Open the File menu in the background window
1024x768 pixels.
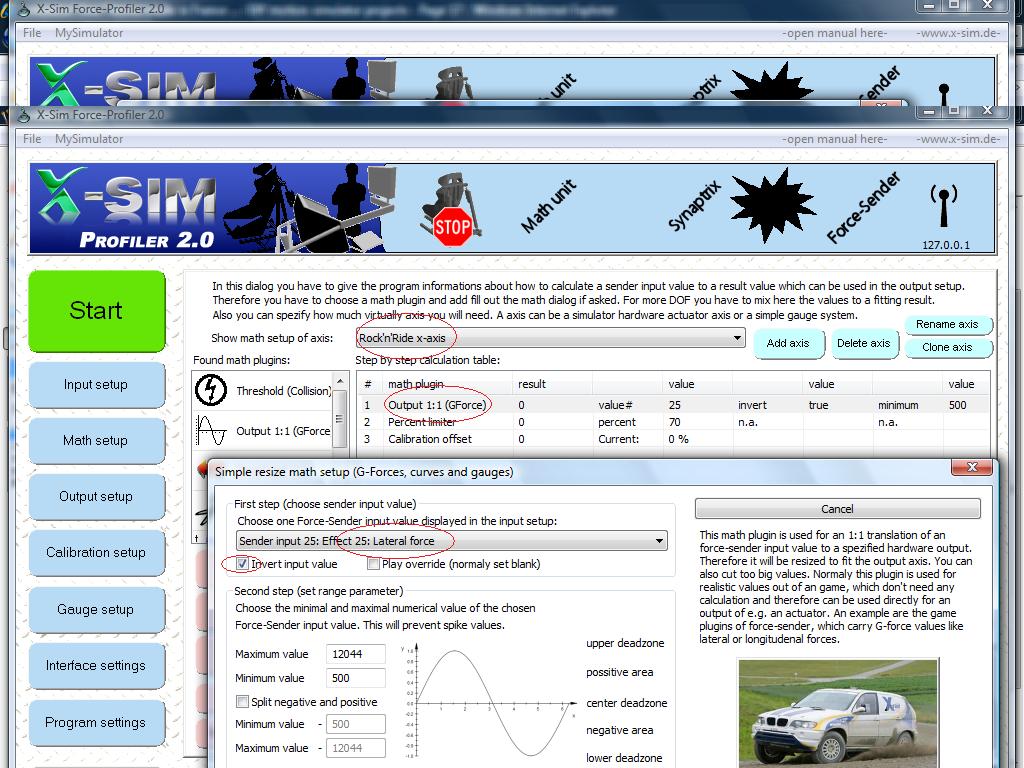[x=32, y=33]
